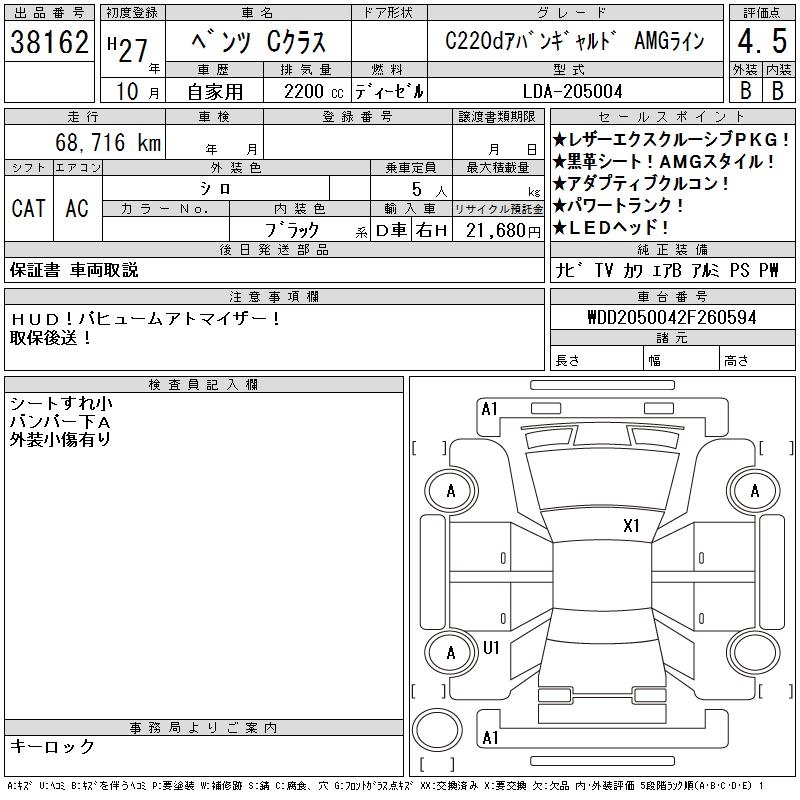Click the リサイクル預託金 header
Image resolution: width=800 pixels, height=800 pixels.
click(498, 209)
